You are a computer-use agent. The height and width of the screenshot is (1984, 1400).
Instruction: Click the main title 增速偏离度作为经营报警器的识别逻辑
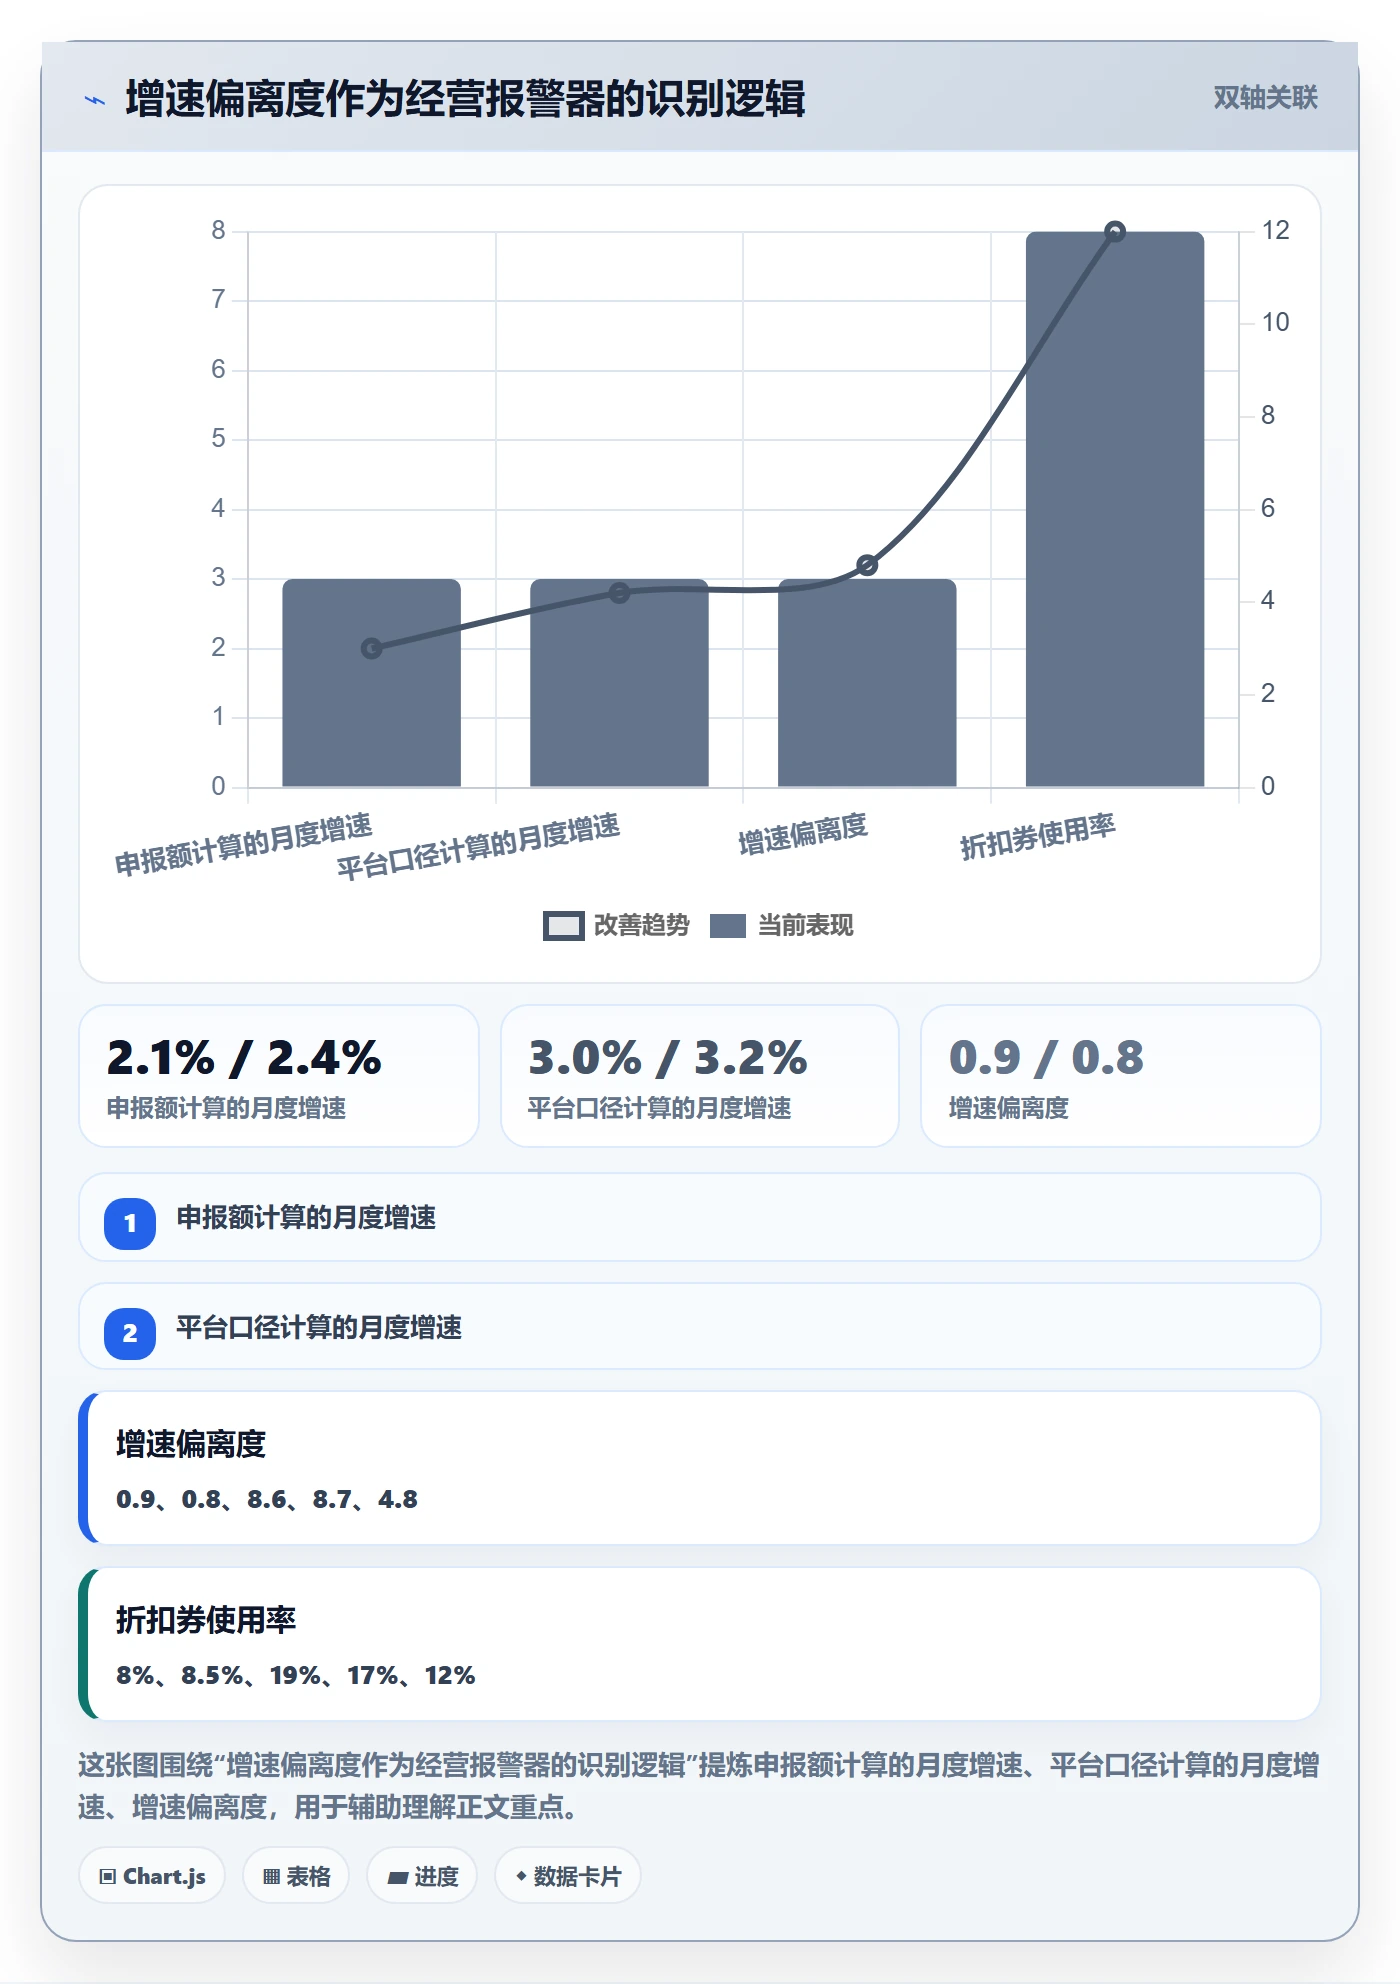click(x=465, y=100)
